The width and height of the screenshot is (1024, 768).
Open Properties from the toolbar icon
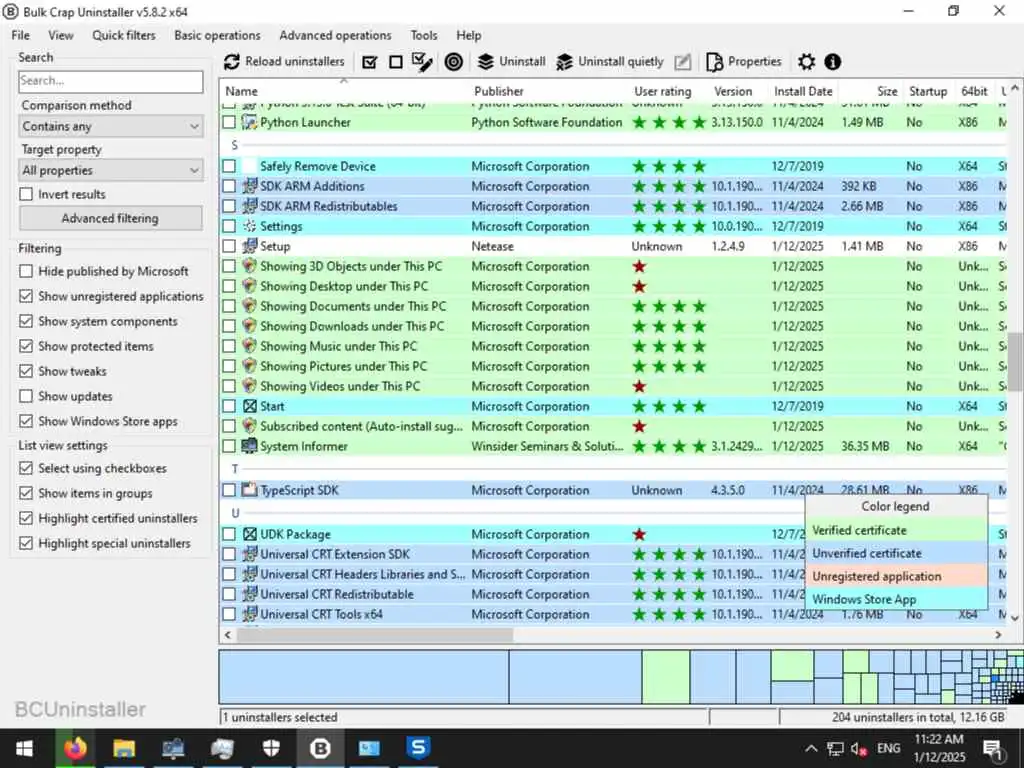pyautogui.click(x=714, y=62)
